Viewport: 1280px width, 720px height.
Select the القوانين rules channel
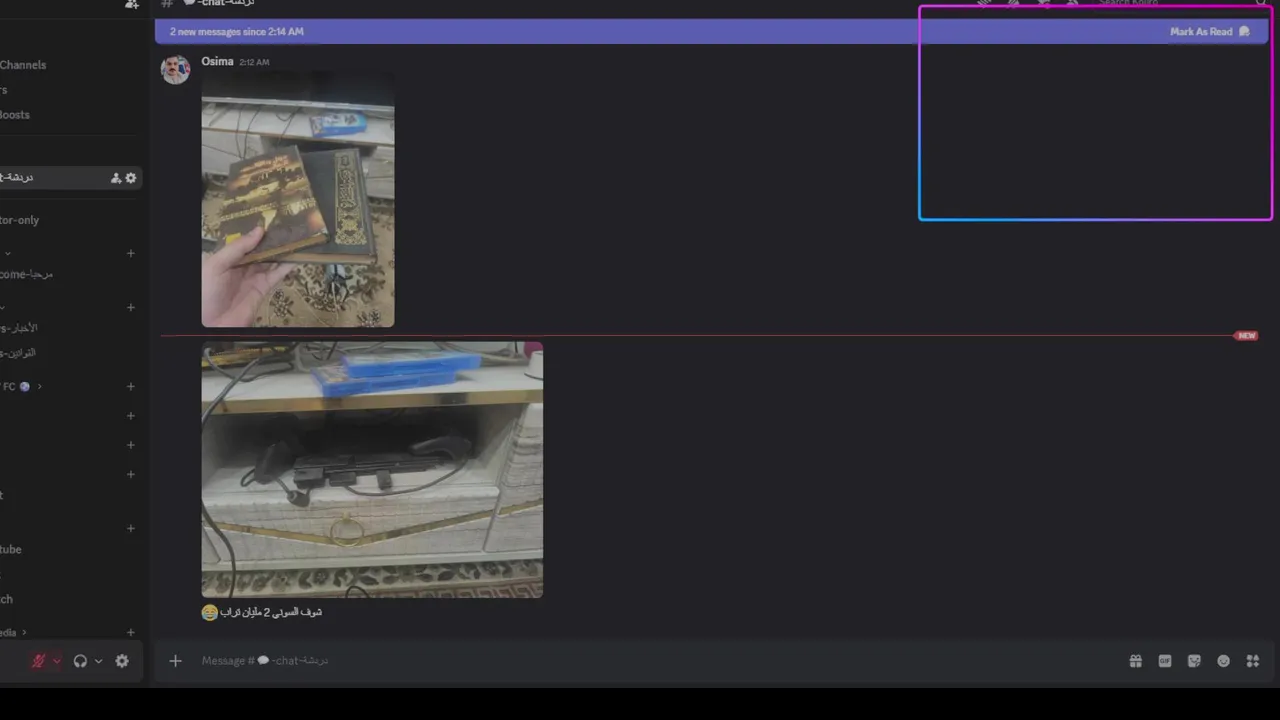(x=18, y=353)
